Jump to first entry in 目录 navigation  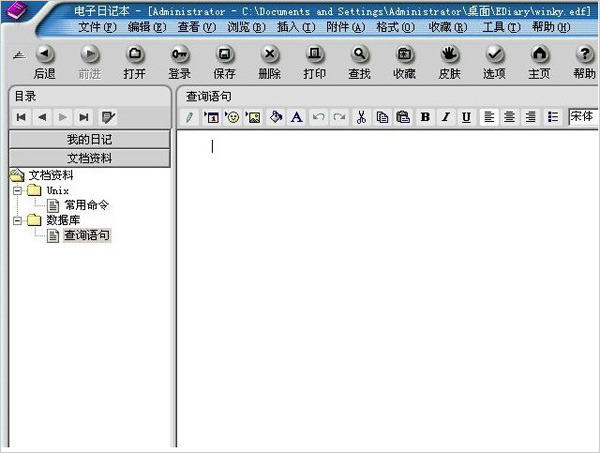(21, 117)
